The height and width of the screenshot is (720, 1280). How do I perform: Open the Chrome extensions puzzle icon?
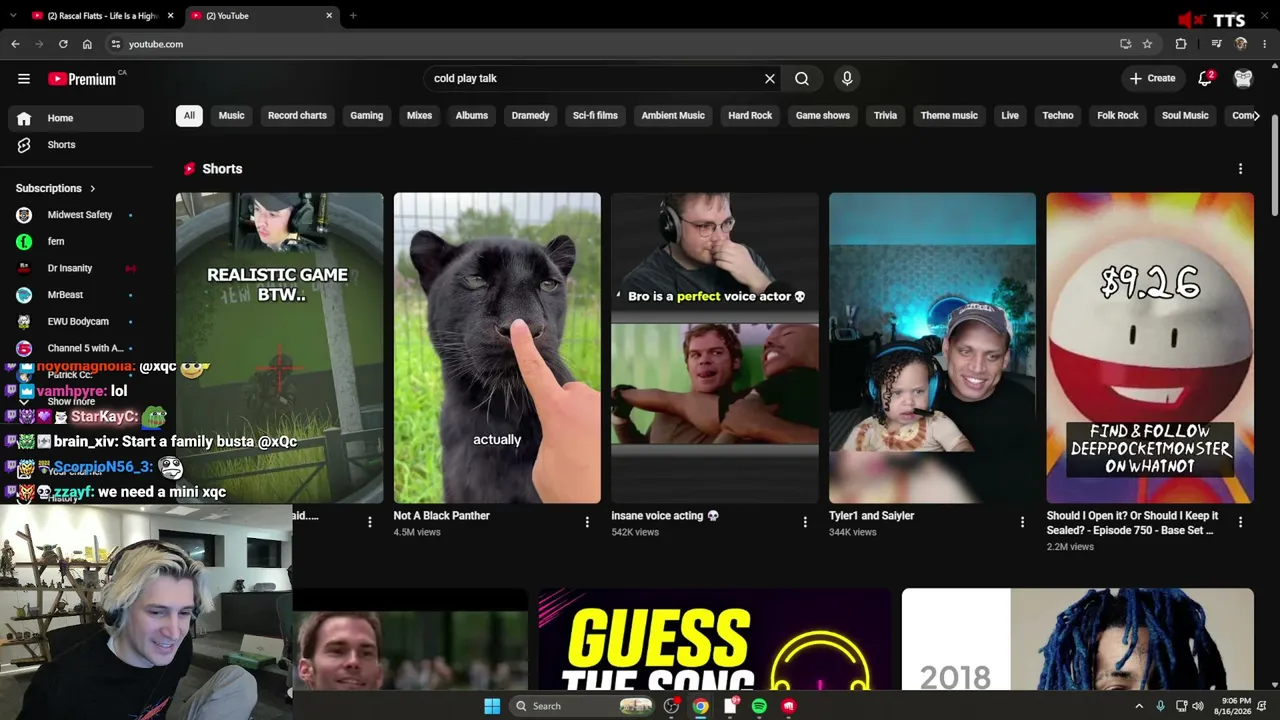click(1181, 44)
